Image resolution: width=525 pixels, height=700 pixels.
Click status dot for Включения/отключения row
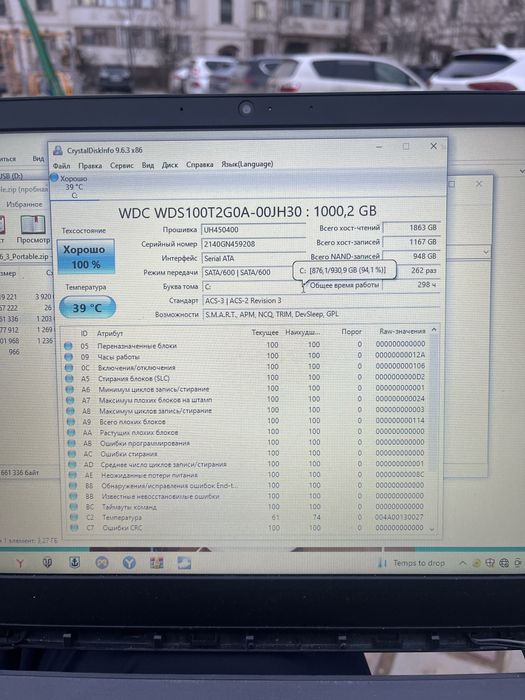pyautogui.click(x=69, y=367)
